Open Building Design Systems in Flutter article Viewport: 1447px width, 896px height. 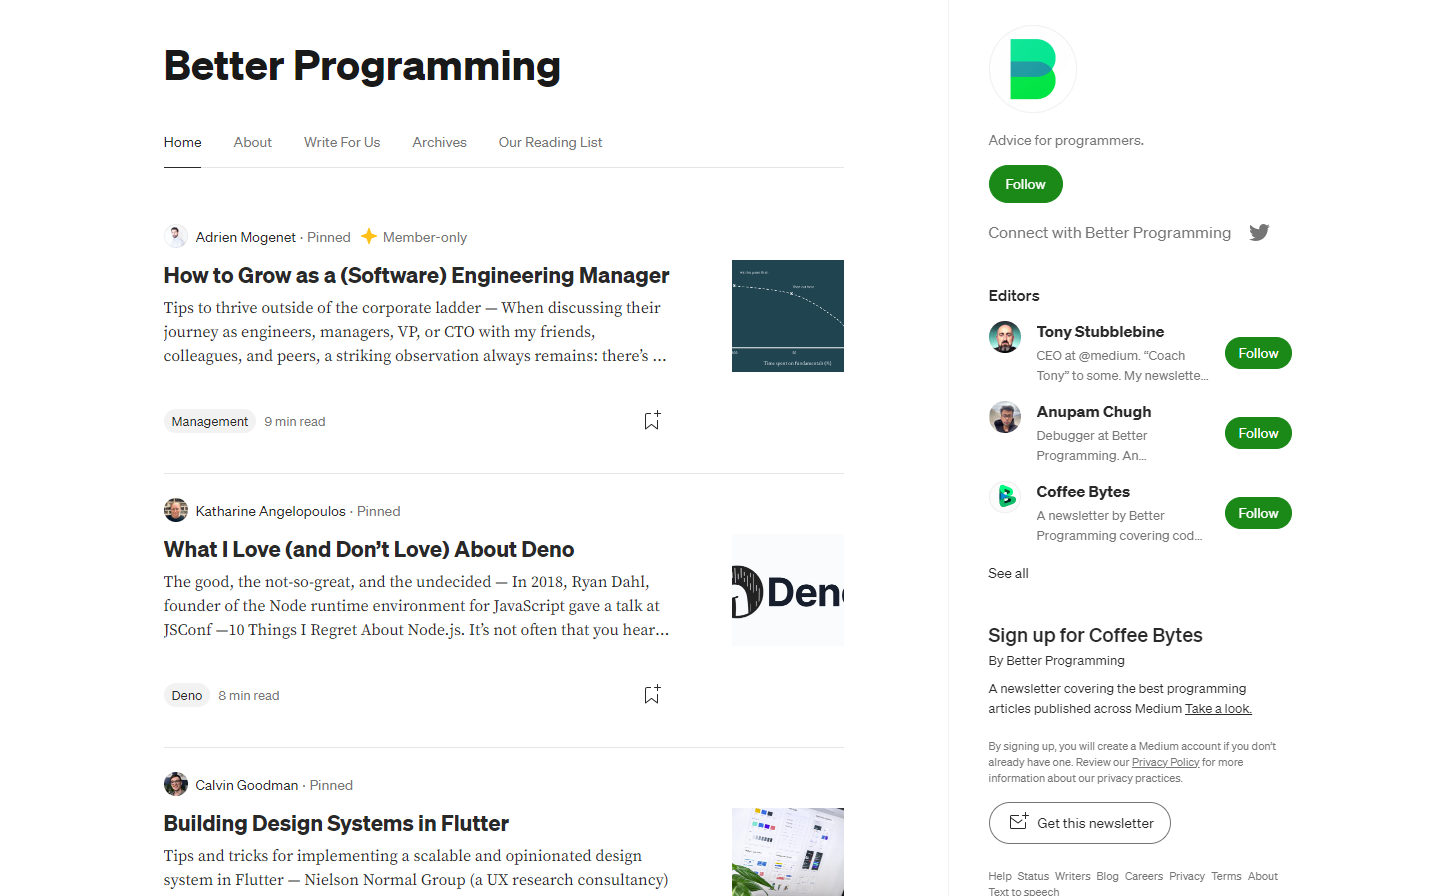click(336, 823)
